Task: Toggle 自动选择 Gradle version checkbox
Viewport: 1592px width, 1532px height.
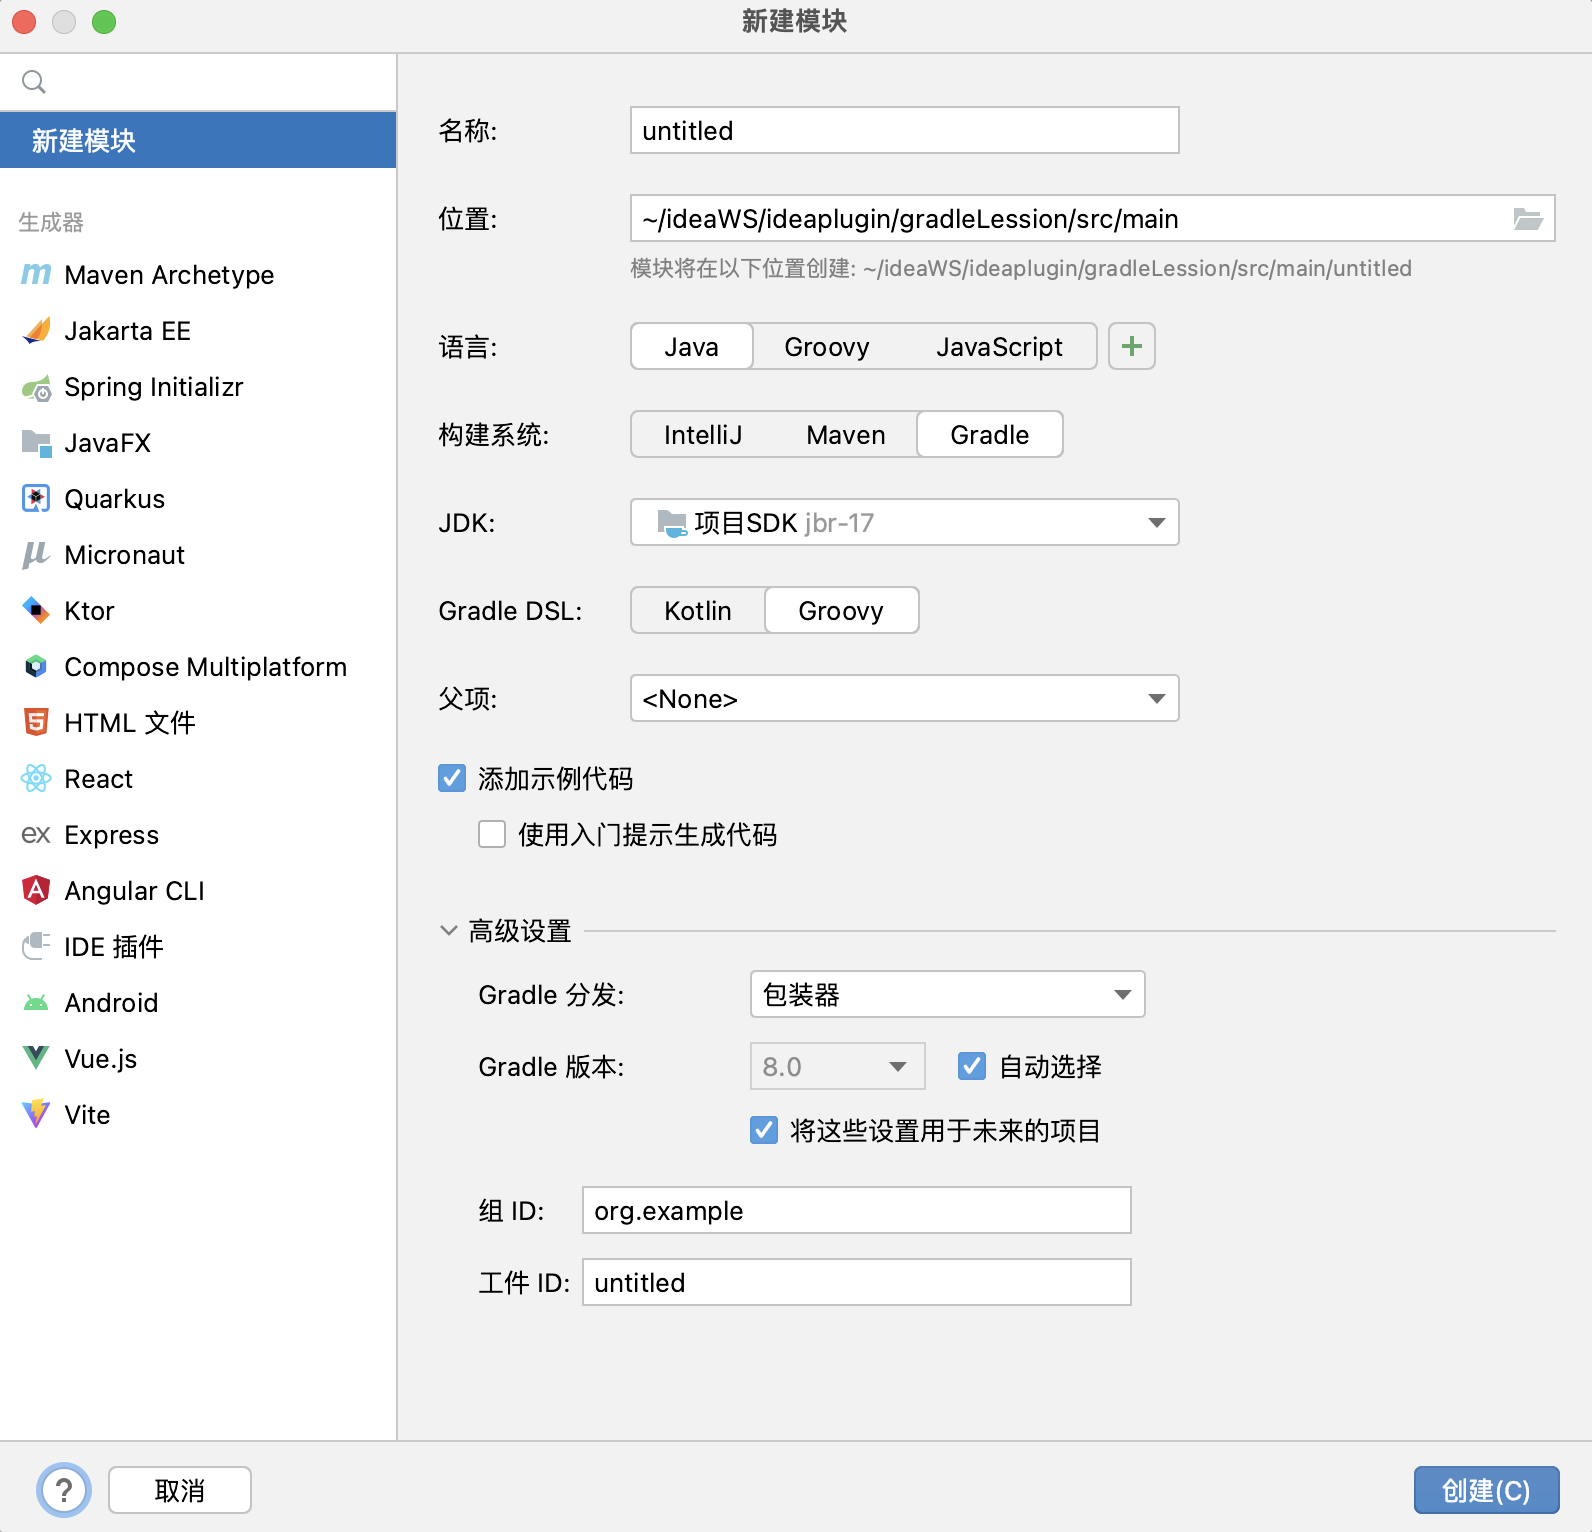Action: click(972, 1066)
